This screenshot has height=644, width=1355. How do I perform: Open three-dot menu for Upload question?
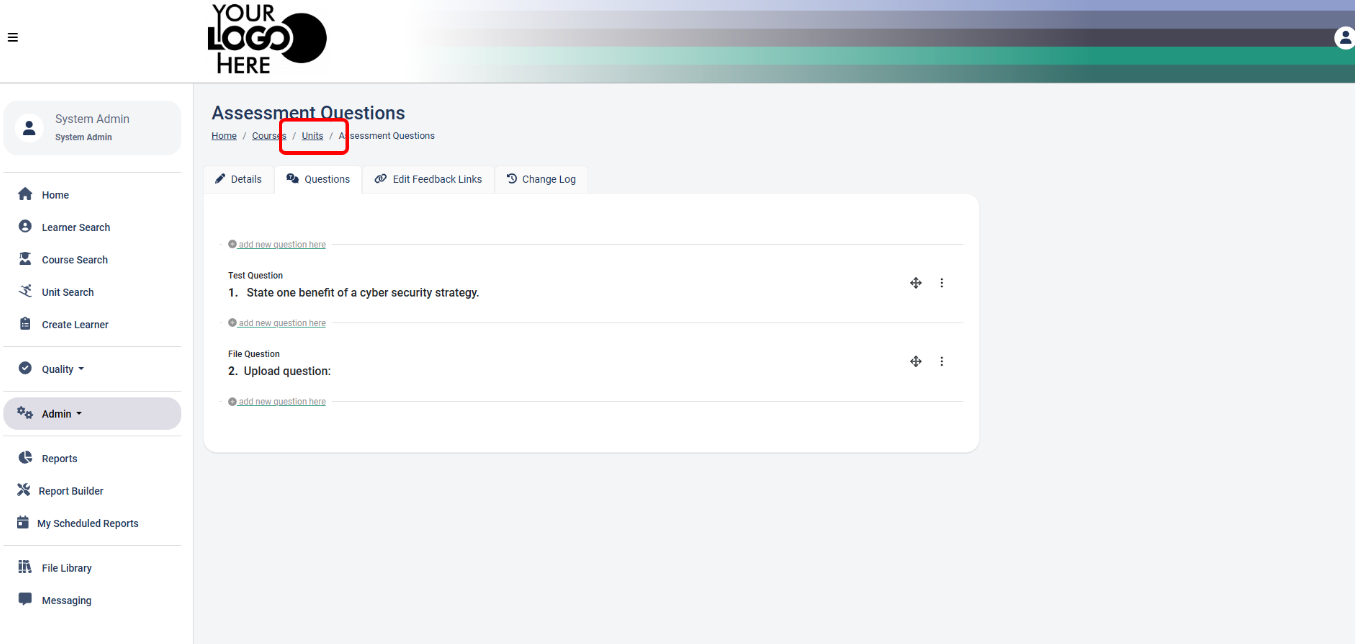click(941, 362)
